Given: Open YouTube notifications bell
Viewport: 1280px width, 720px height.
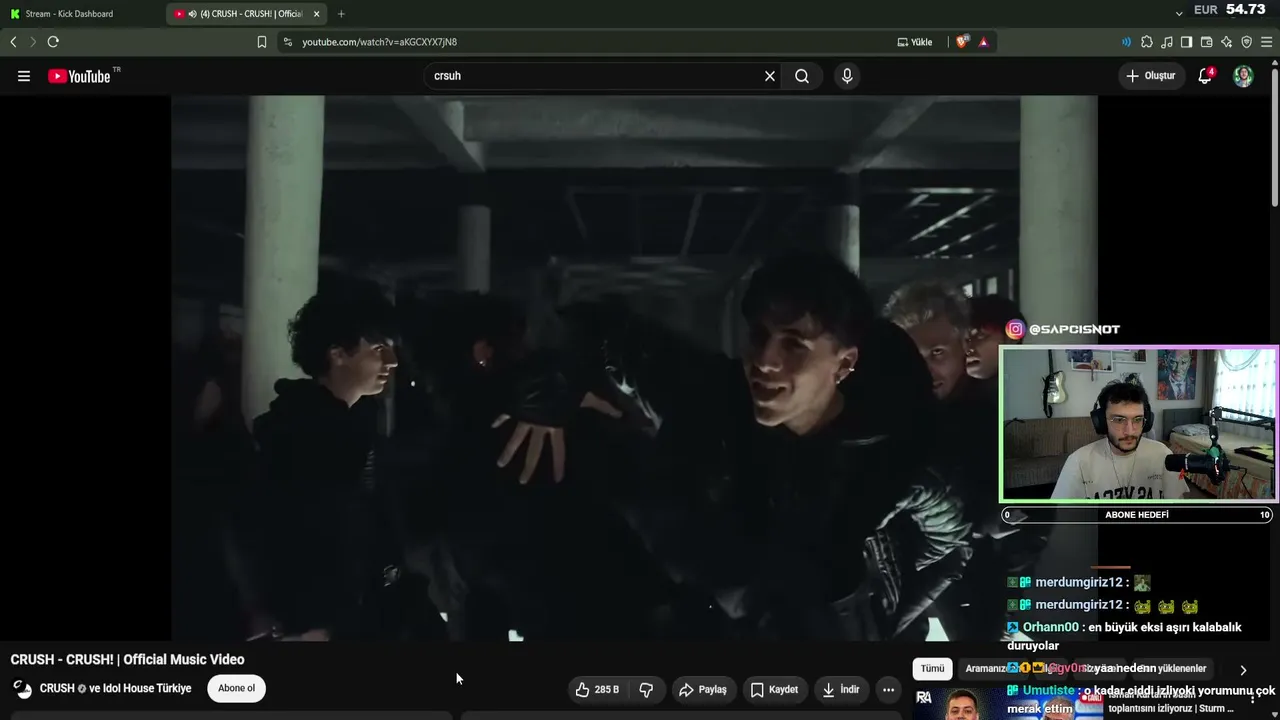Looking at the screenshot, I should pyautogui.click(x=1205, y=76).
